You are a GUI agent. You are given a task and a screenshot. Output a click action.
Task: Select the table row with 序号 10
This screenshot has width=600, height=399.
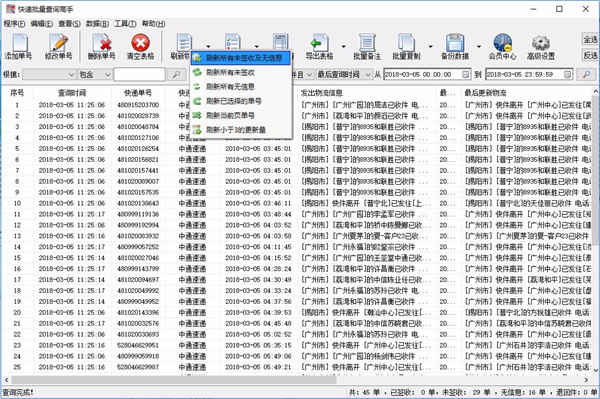point(298,203)
